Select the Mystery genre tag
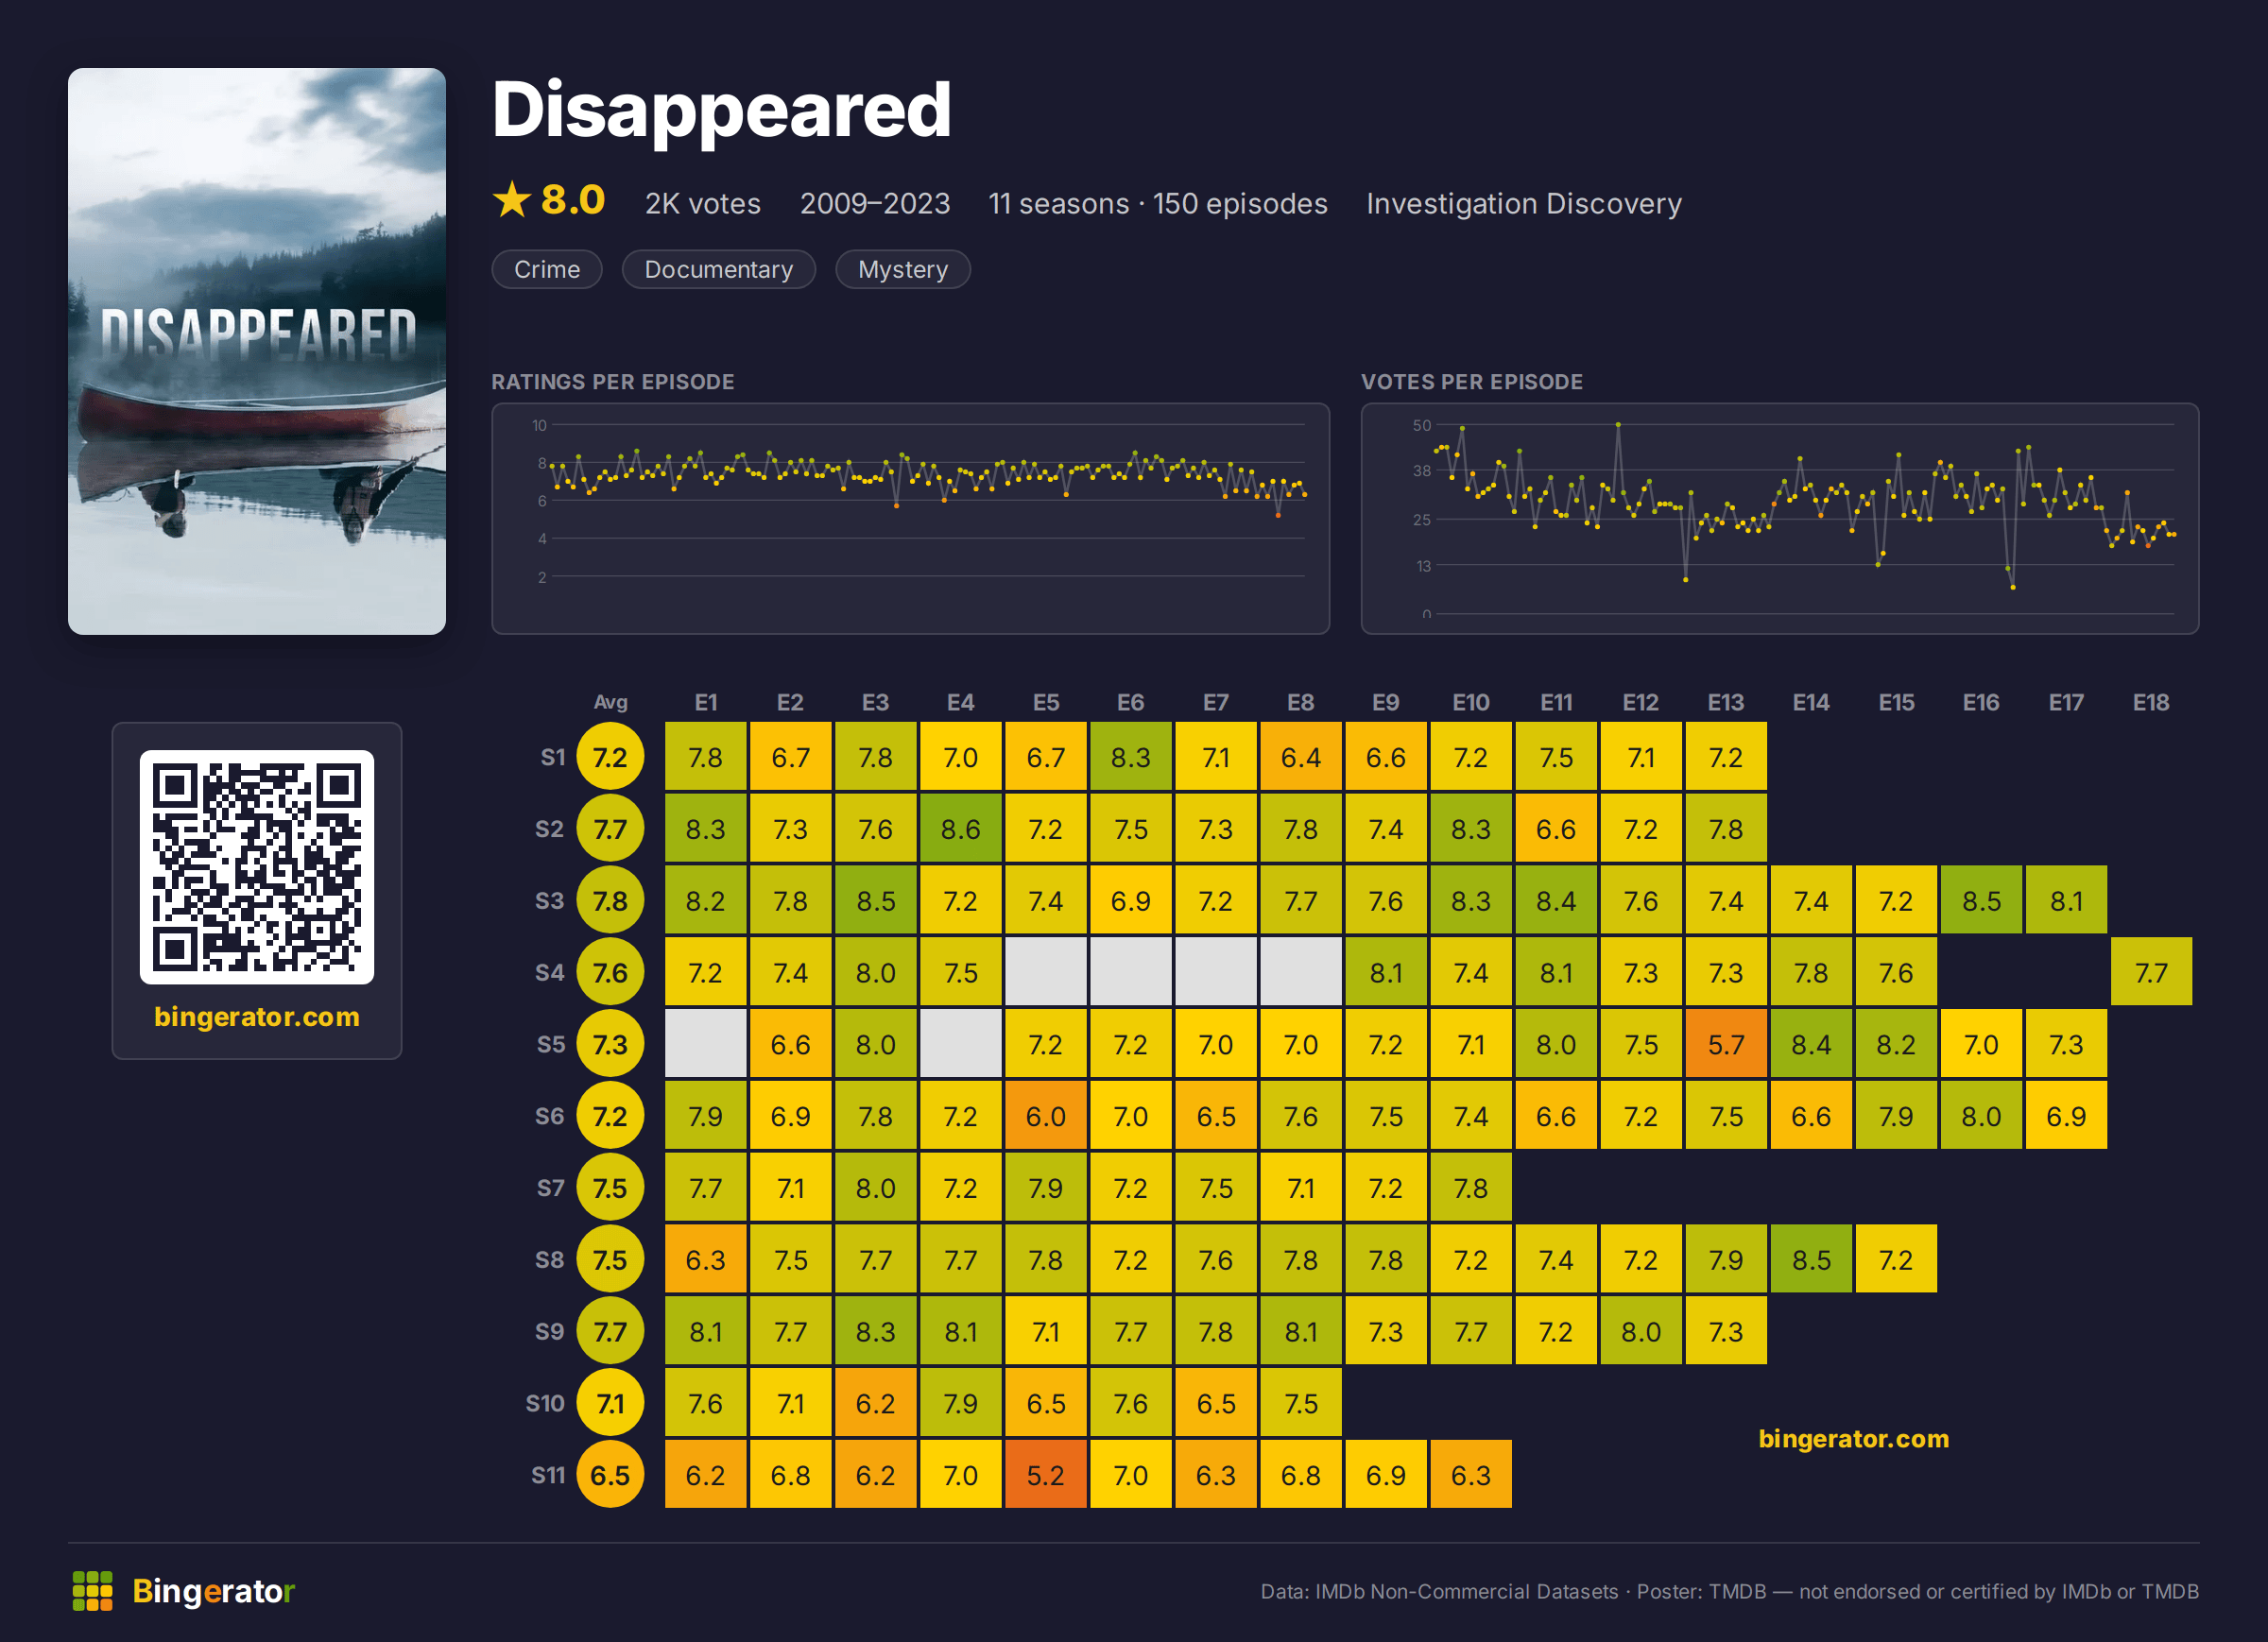Screen dimensions: 2268x1642 coord(902,269)
